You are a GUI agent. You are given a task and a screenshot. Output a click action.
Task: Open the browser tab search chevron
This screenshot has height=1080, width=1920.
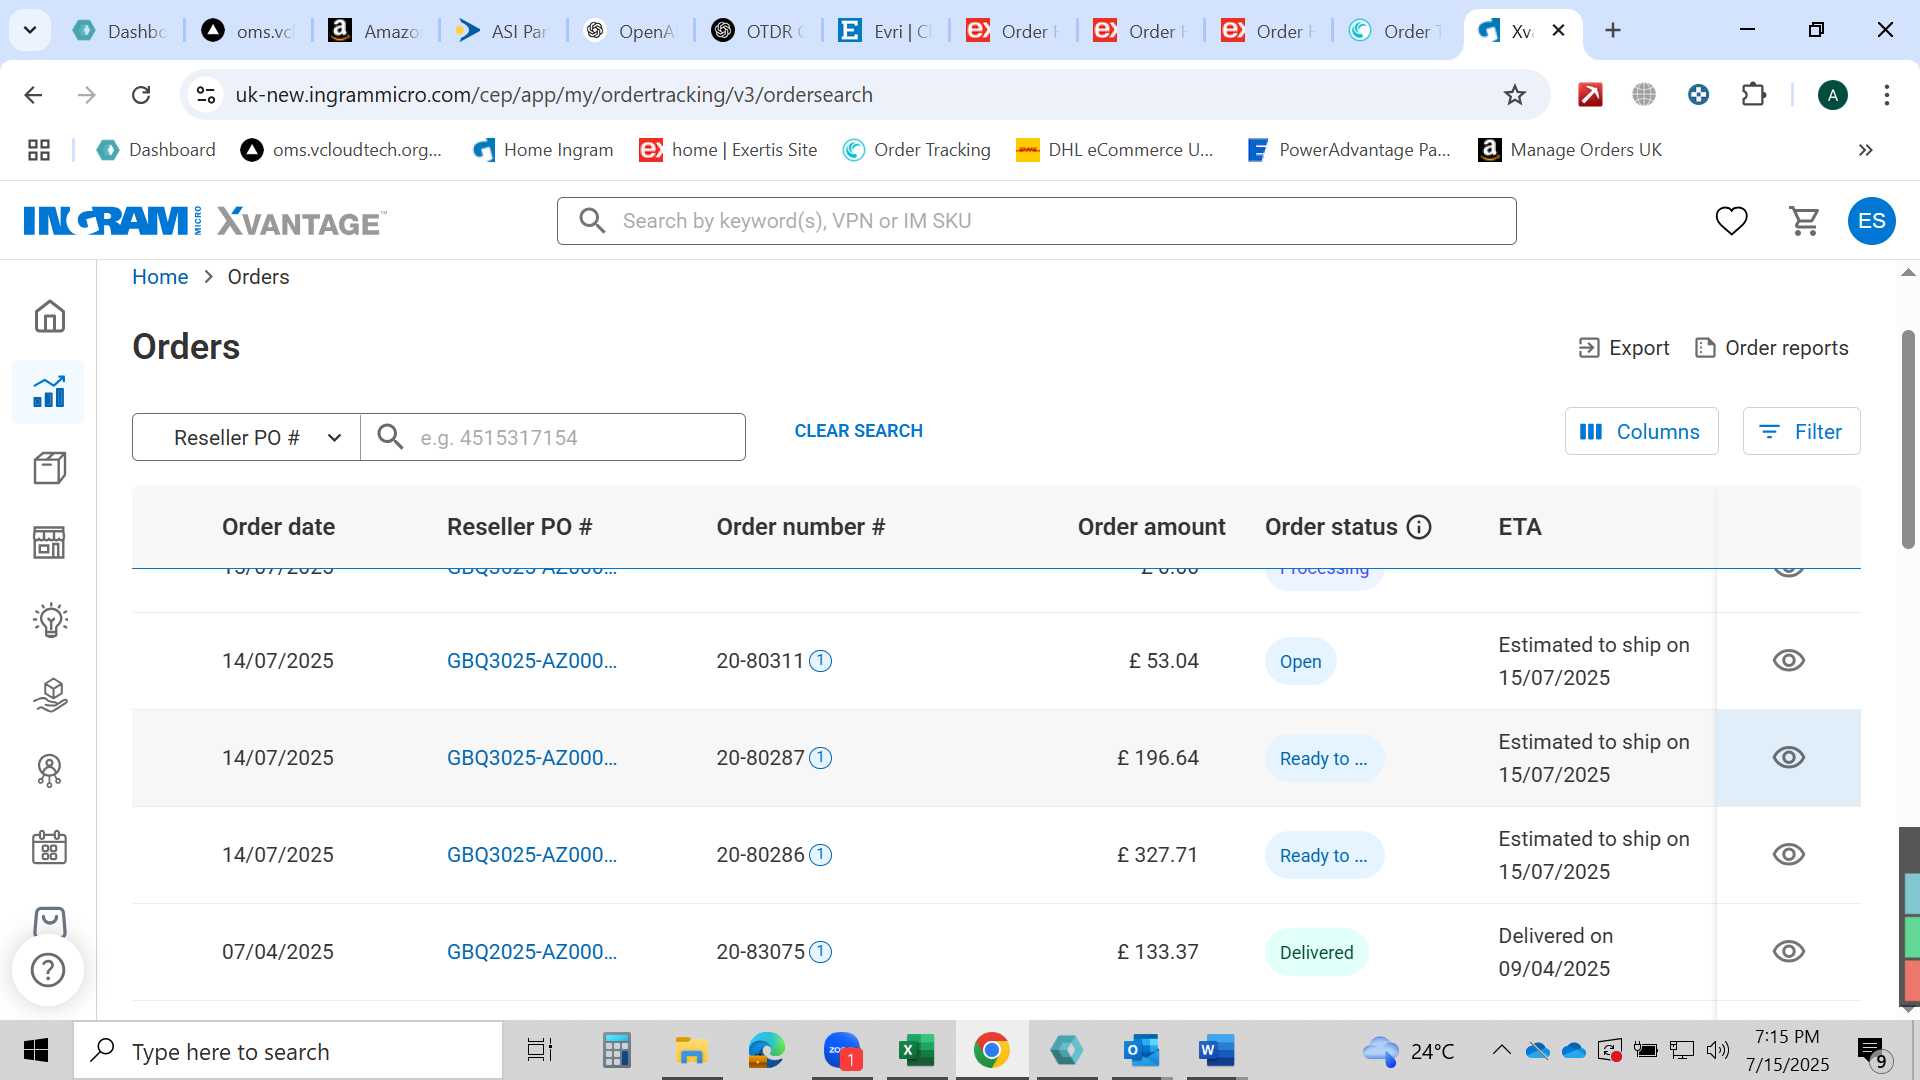pos(30,30)
